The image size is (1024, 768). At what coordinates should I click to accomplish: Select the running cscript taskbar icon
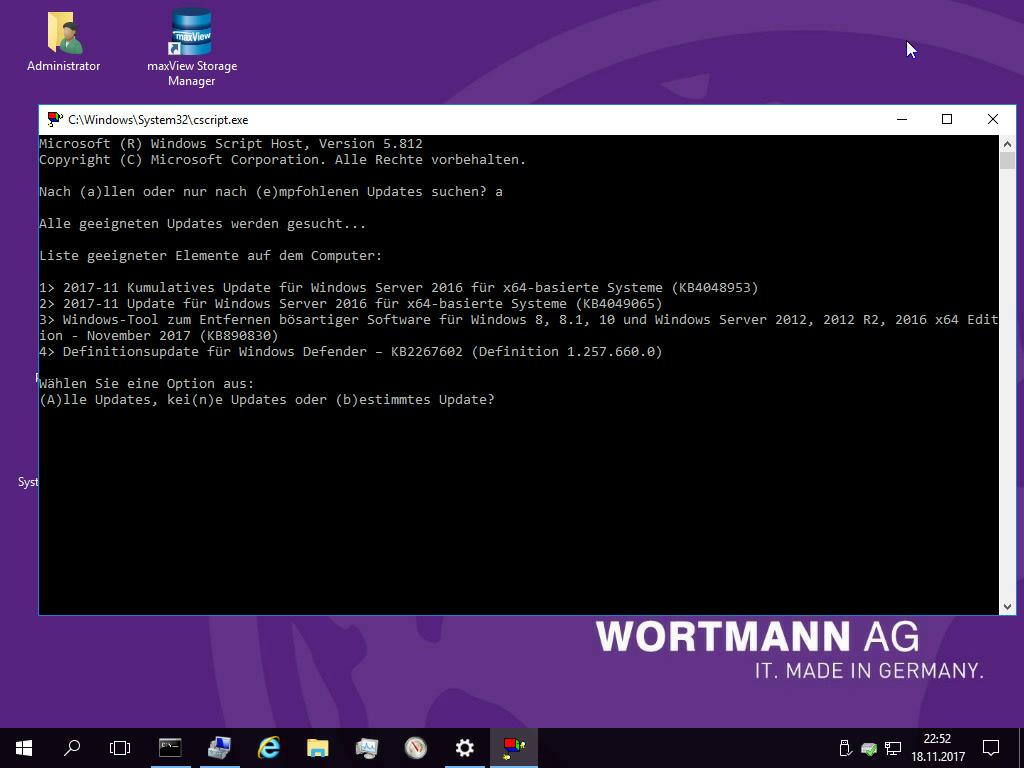click(514, 747)
